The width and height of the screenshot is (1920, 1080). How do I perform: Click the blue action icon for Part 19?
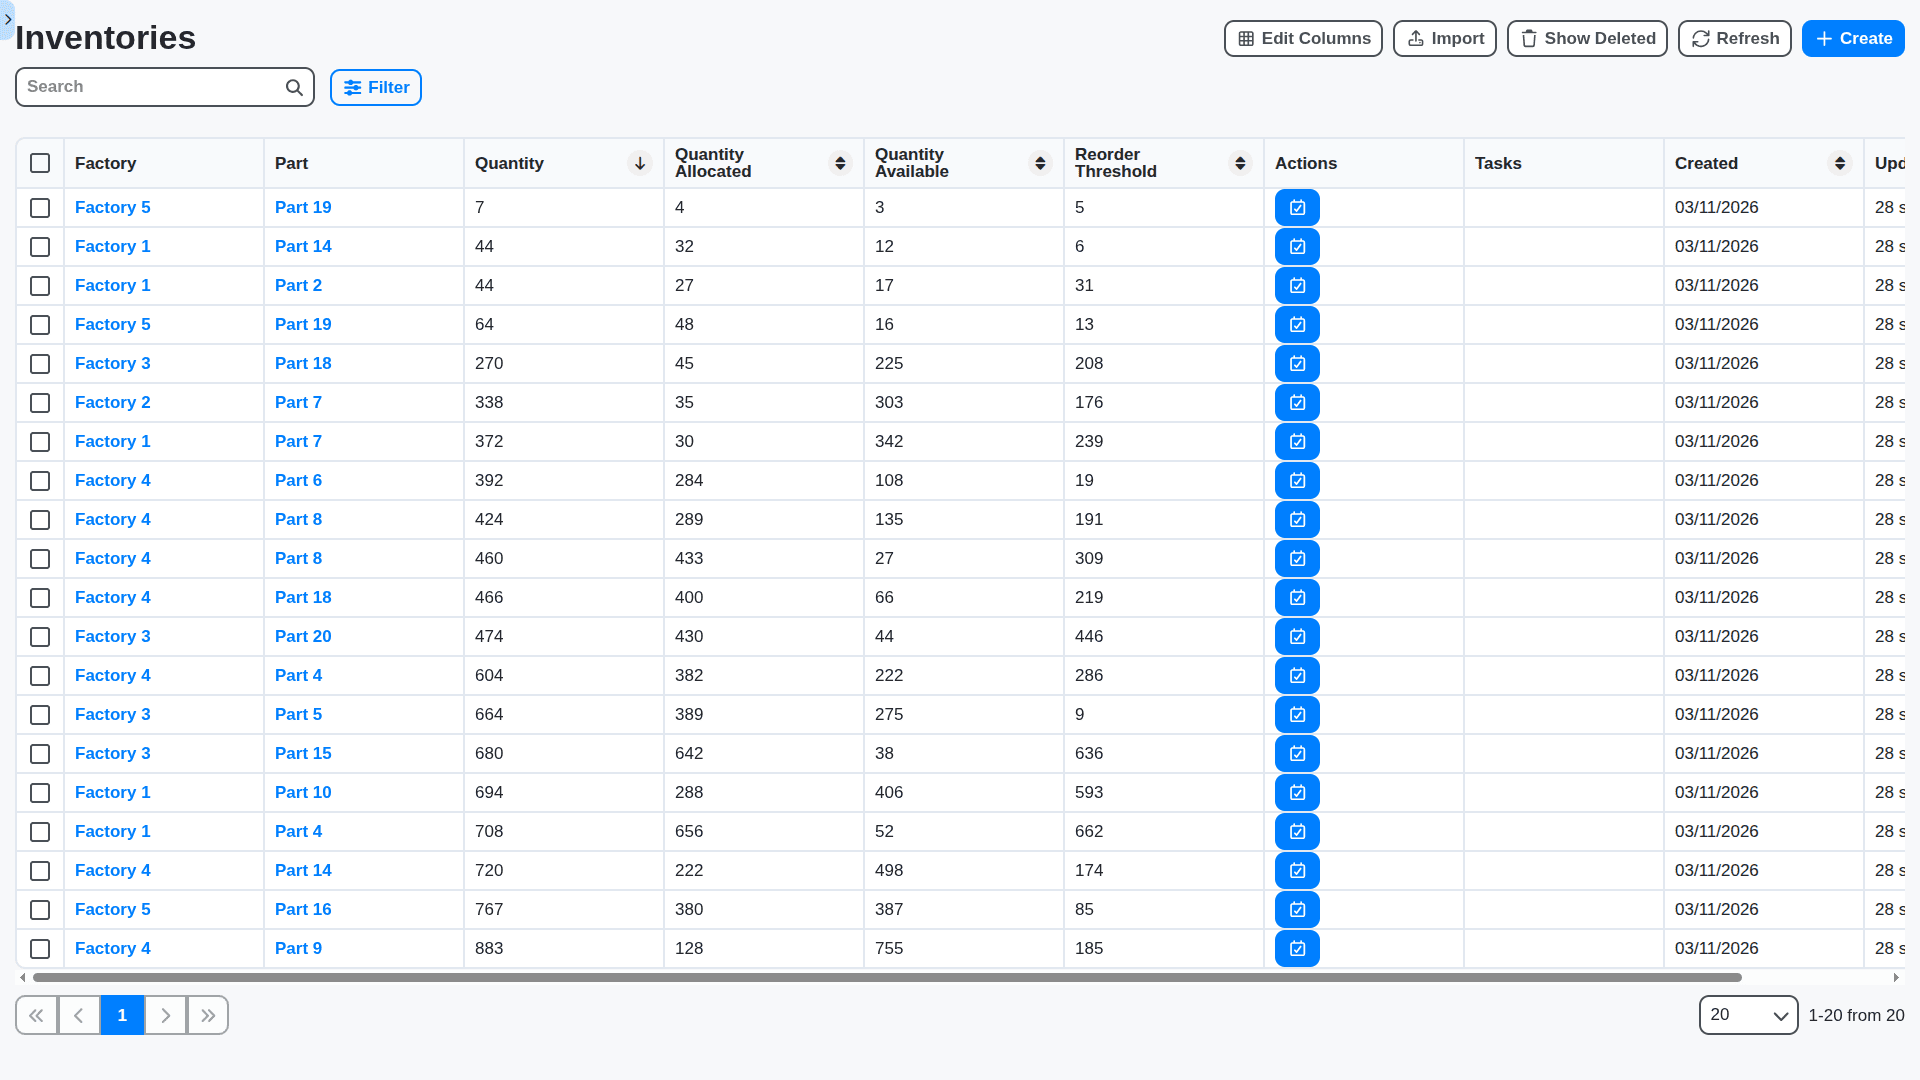pyautogui.click(x=1297, y=207)
